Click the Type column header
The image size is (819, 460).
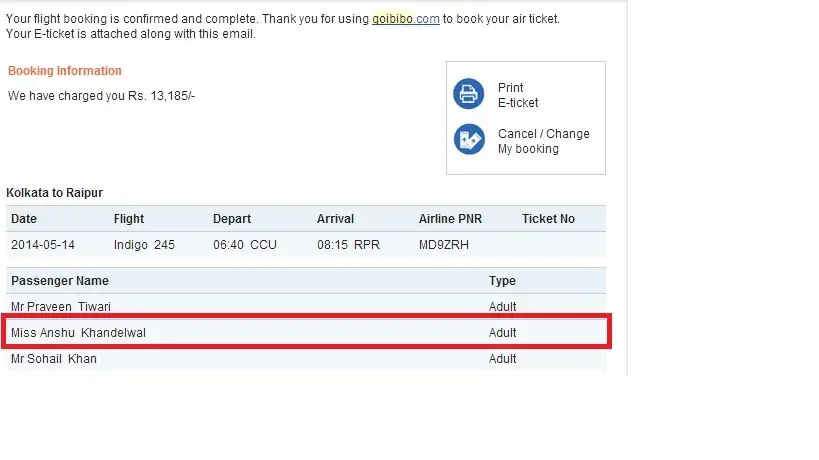click(x=502, y=281)
